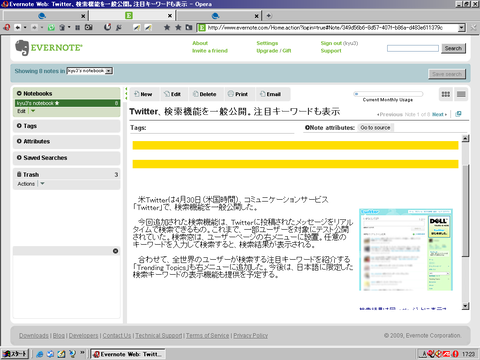The height and width of the screenshot is (360, 480).
Task: Open the About link
Action: click(200, 43)
